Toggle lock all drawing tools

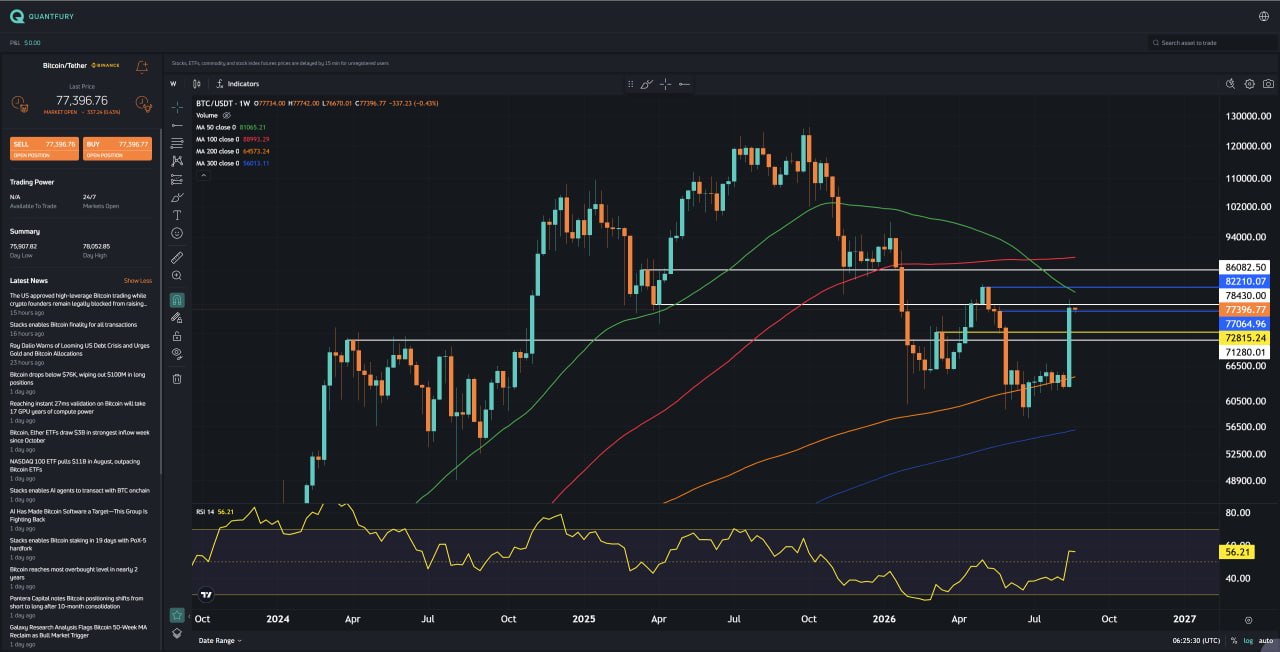coord(177,336)
